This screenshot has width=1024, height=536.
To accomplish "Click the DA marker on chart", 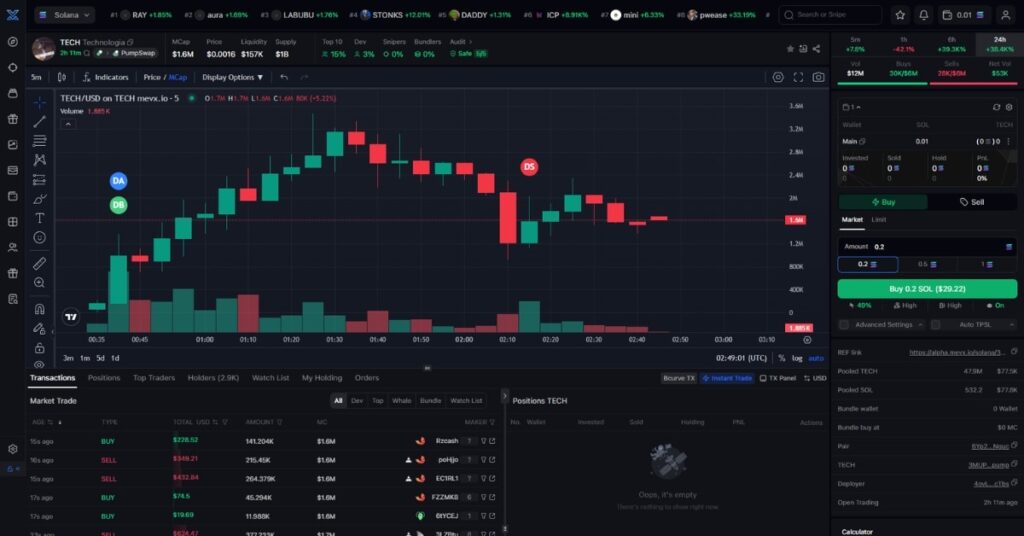I will (x=118, y=181).
